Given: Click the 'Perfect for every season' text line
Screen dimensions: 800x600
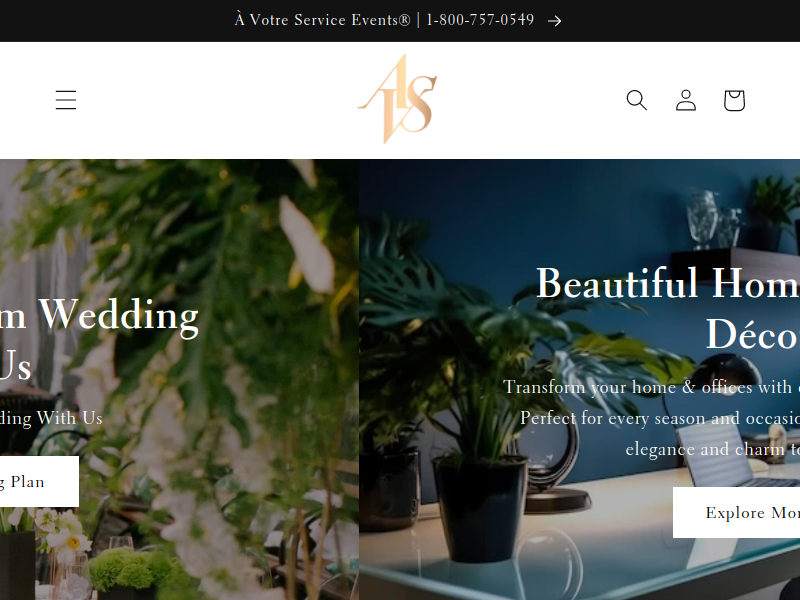Looking at the screenshot, I should pyautogui.click(x=660, y=418).
